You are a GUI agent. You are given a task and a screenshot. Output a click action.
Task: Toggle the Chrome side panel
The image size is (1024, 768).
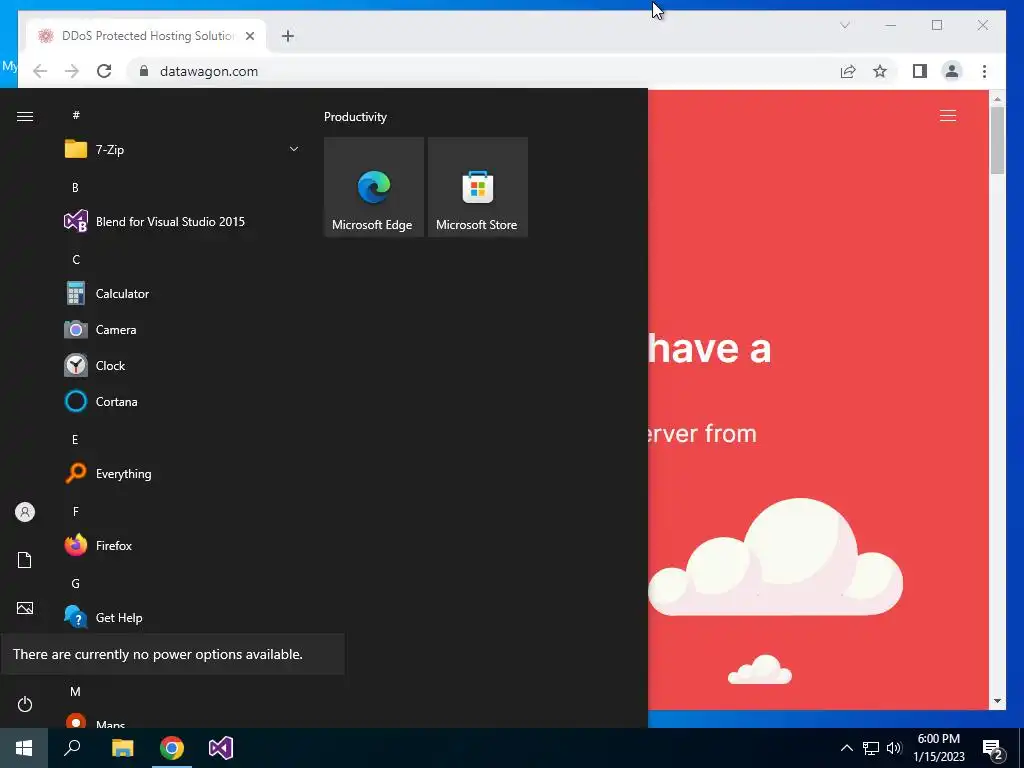pos(920,71)
